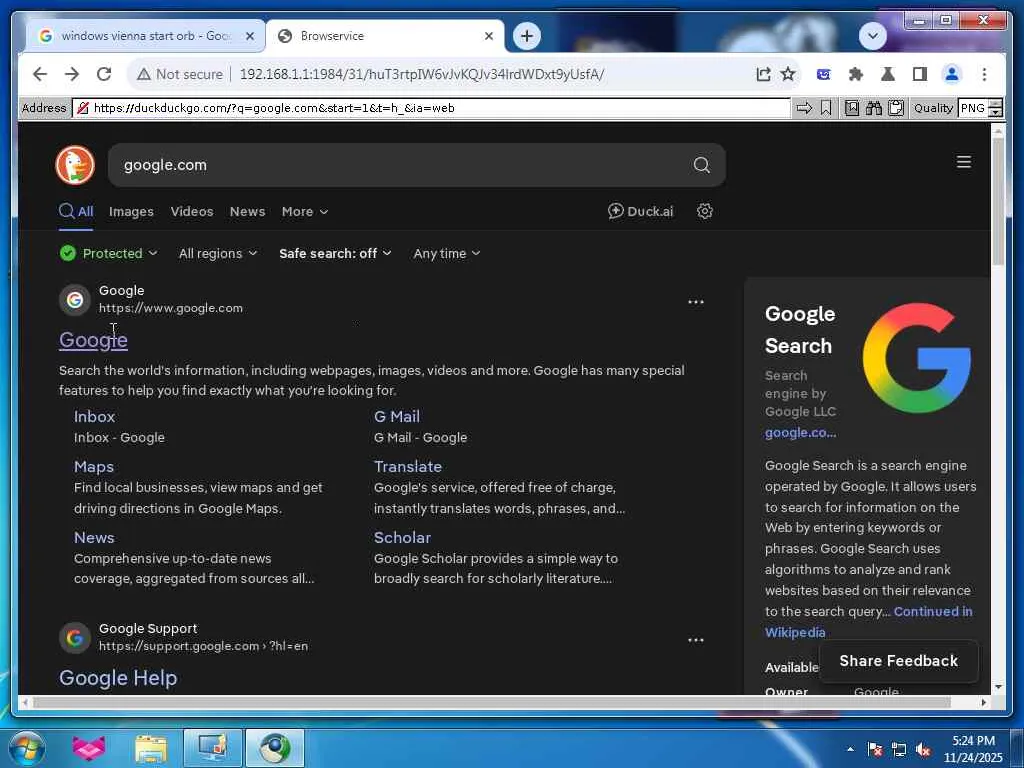Select the All results tab
The width and height of the screenshot is (1024, 768).
pos(76,212)
